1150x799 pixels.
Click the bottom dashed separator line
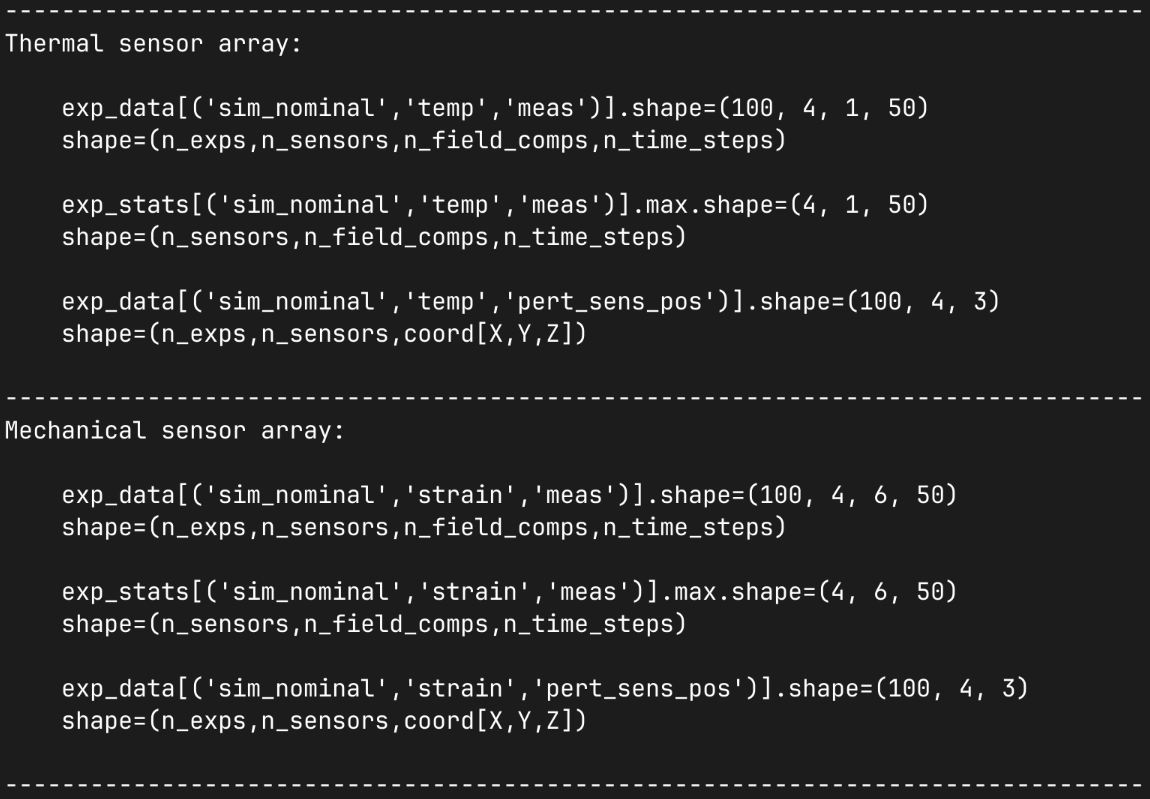[x=575, y=785]
